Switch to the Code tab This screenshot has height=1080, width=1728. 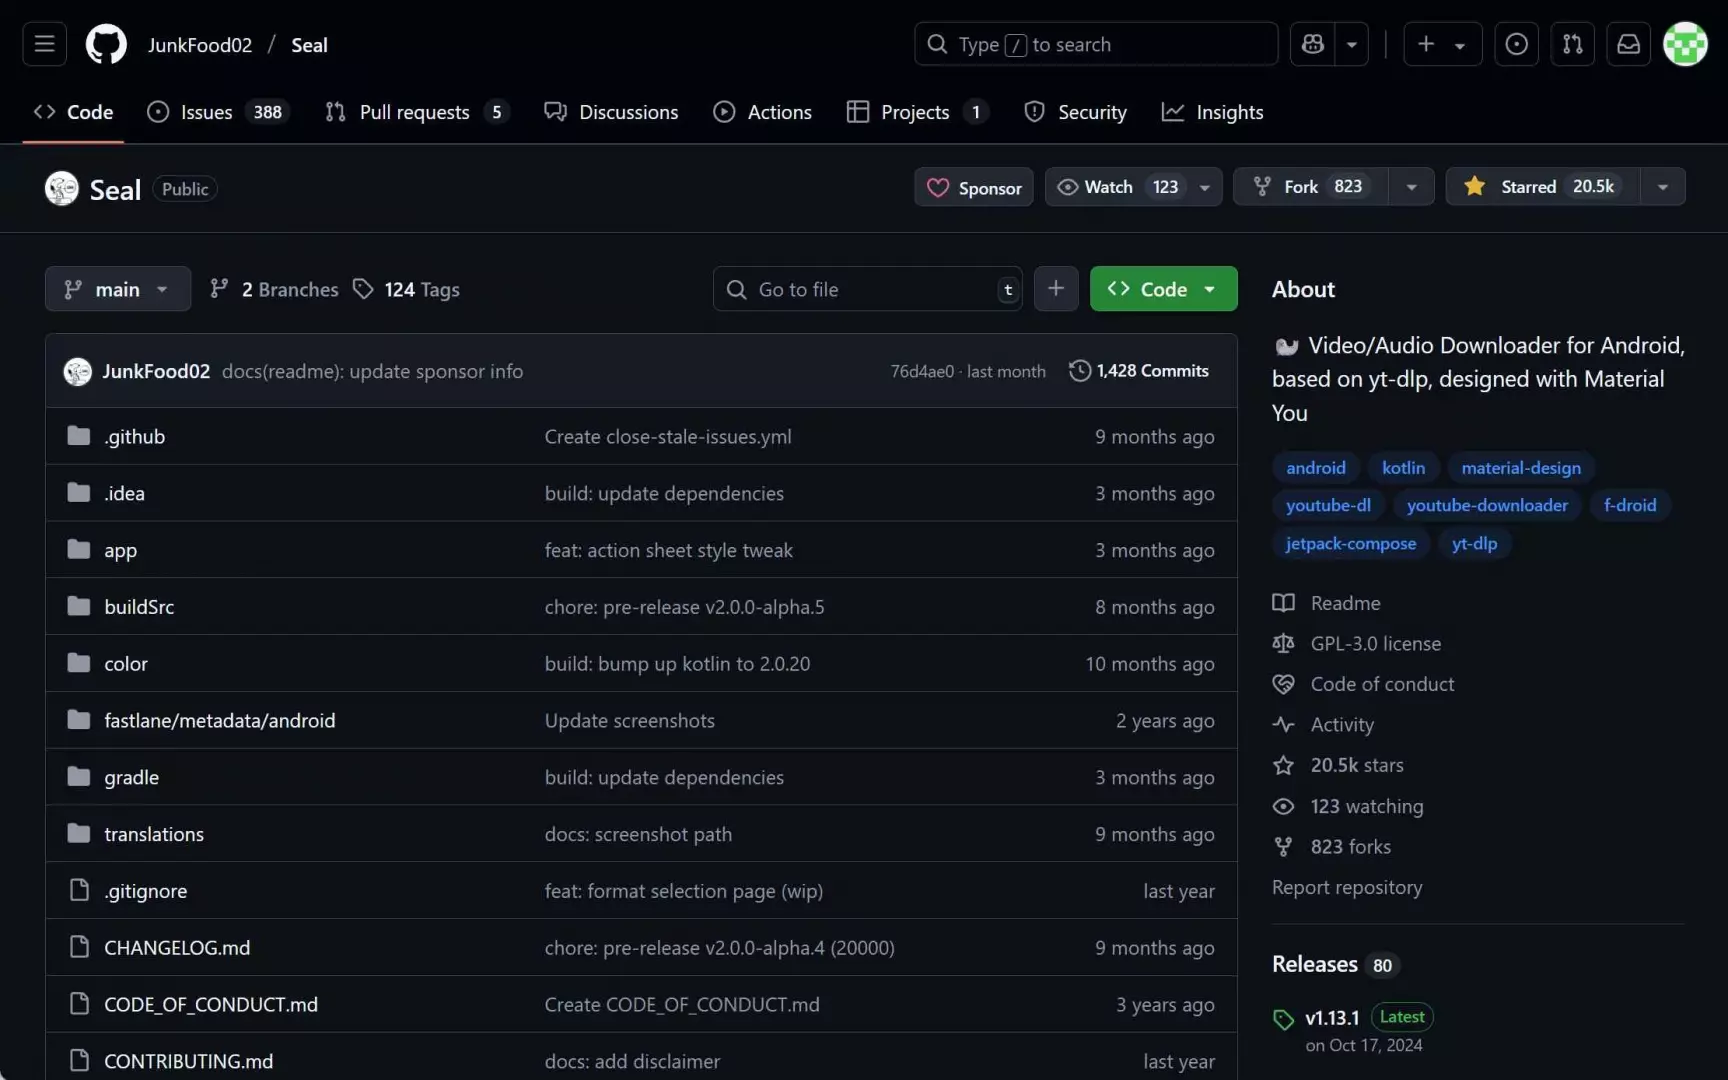73,112
